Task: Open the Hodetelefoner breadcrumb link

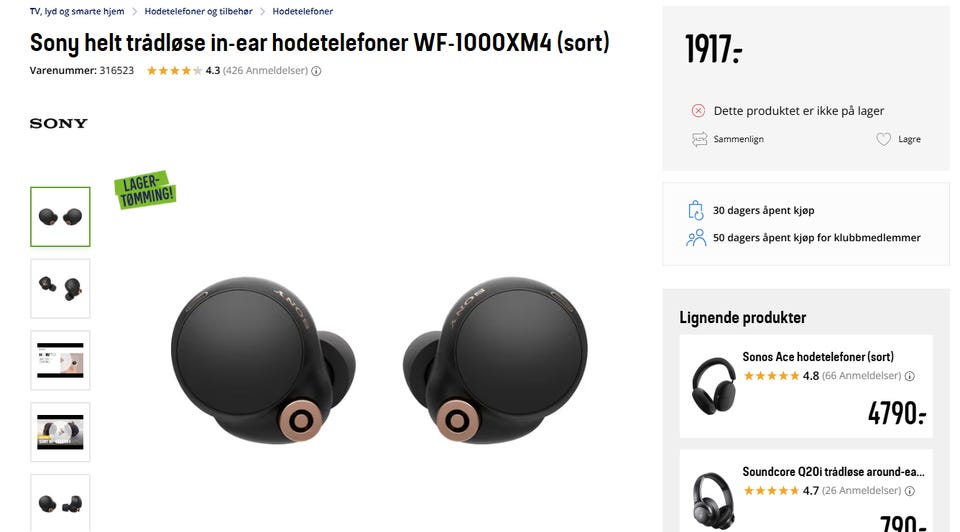Action: pyautogui.click(x=302, y=12)
